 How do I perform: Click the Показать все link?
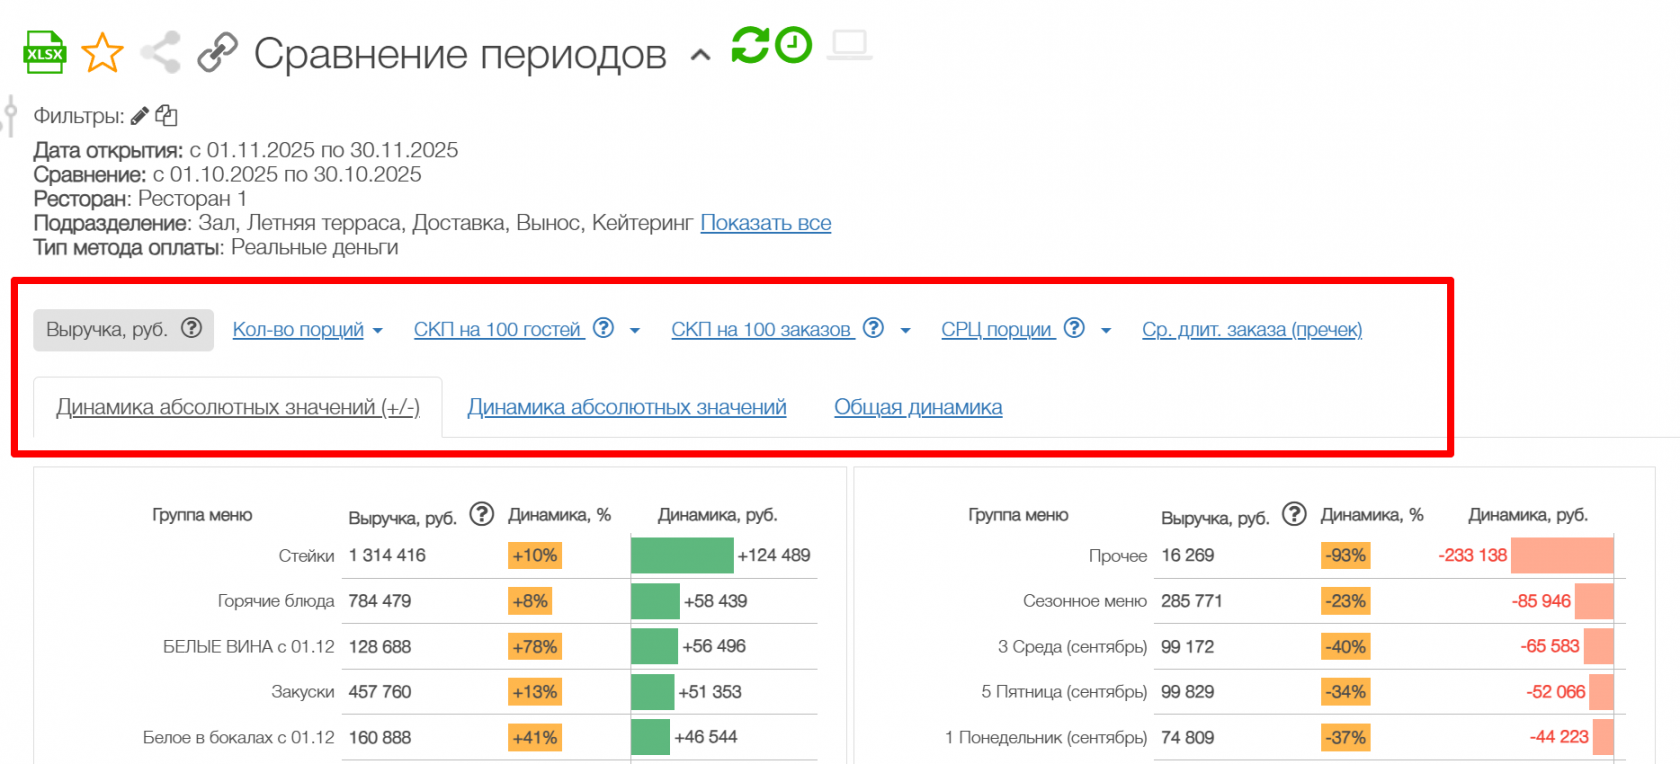(765, 223)
